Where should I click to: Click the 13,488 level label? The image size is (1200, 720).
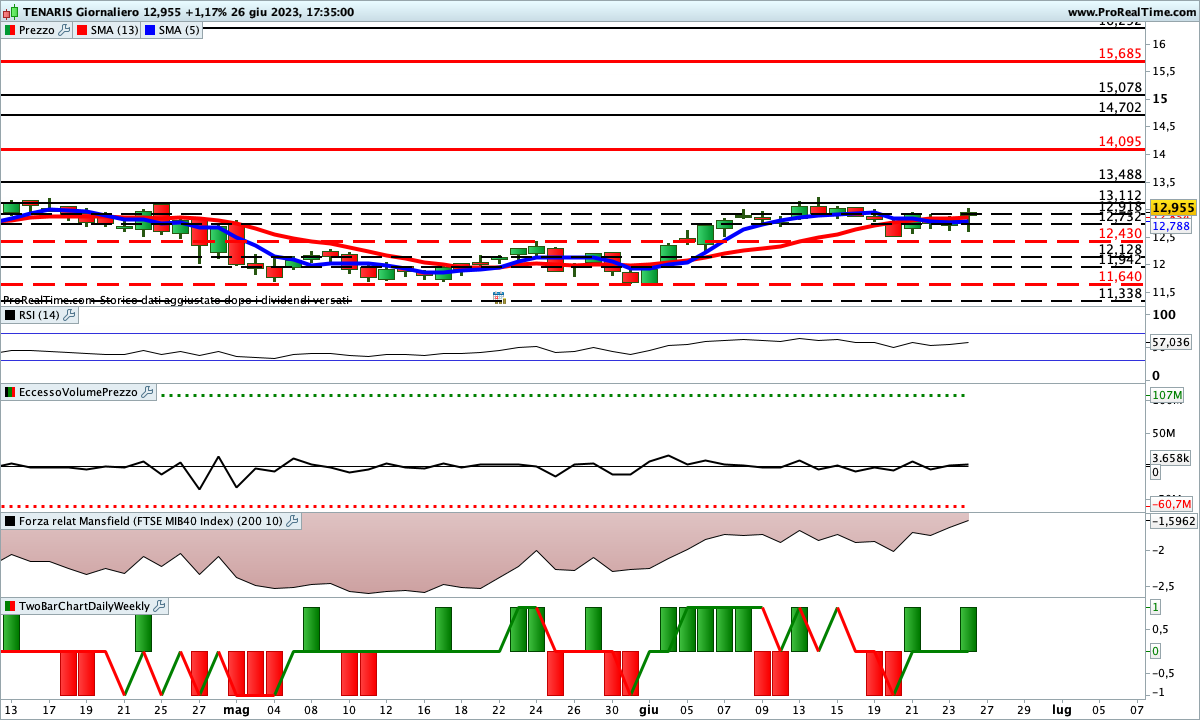[x=1120, y=174]
